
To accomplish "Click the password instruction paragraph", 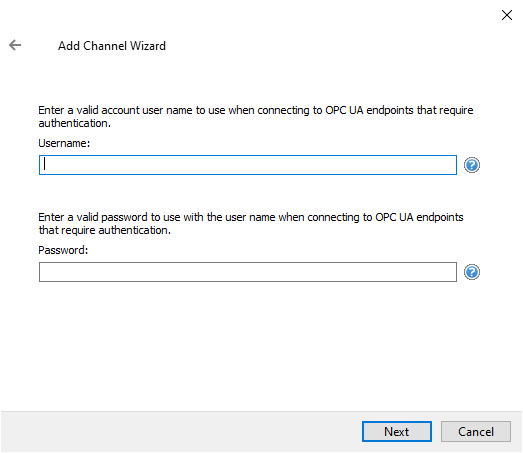I will [x=251, y=223].
